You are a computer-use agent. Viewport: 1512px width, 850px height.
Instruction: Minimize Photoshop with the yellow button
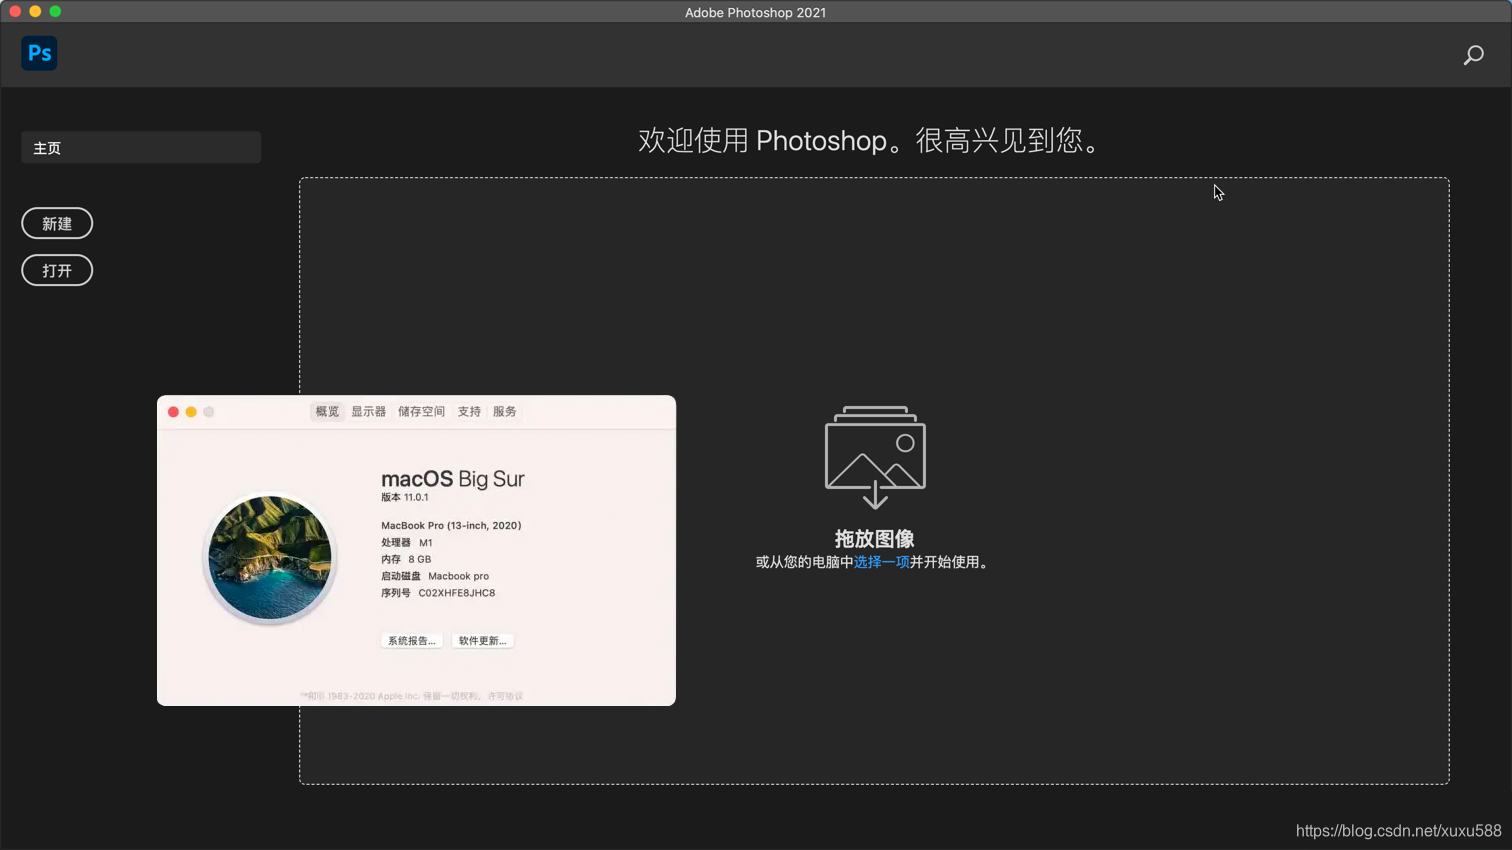pos(35,11)
